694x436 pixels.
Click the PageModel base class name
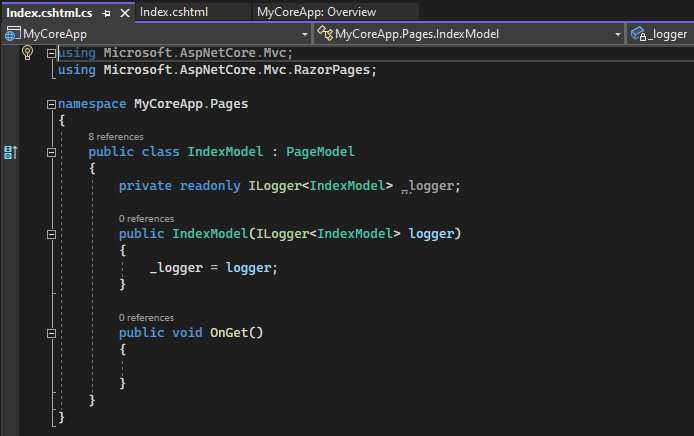tap(320, 152)
